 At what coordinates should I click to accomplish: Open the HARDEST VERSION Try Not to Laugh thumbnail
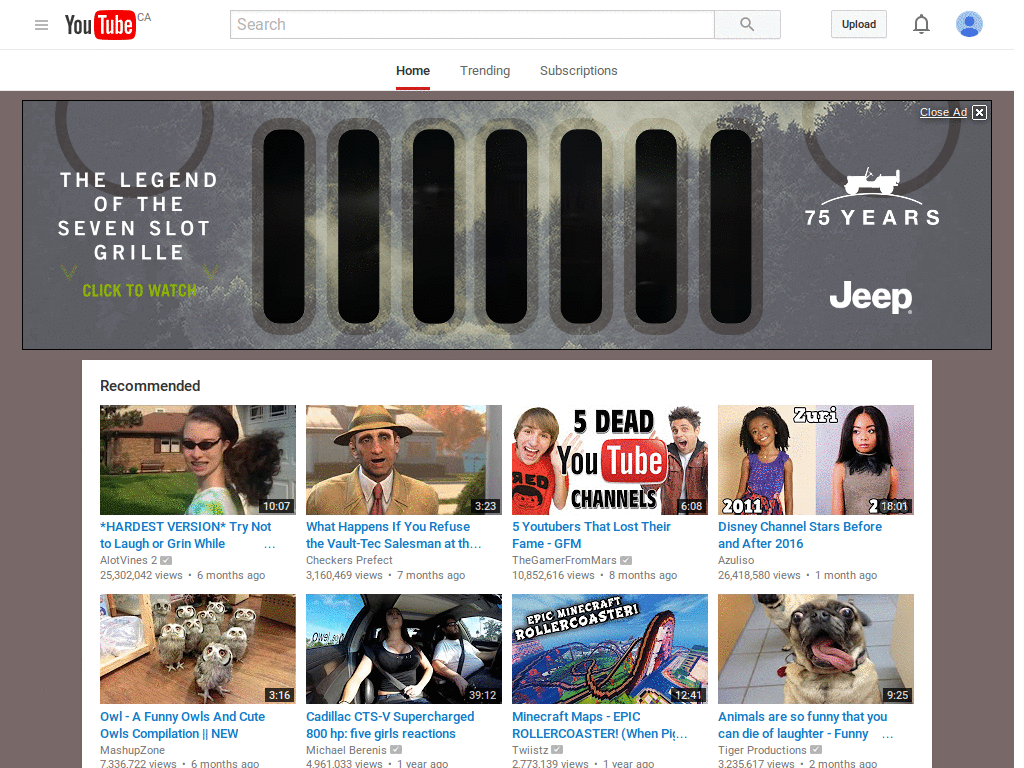point(197,460)
